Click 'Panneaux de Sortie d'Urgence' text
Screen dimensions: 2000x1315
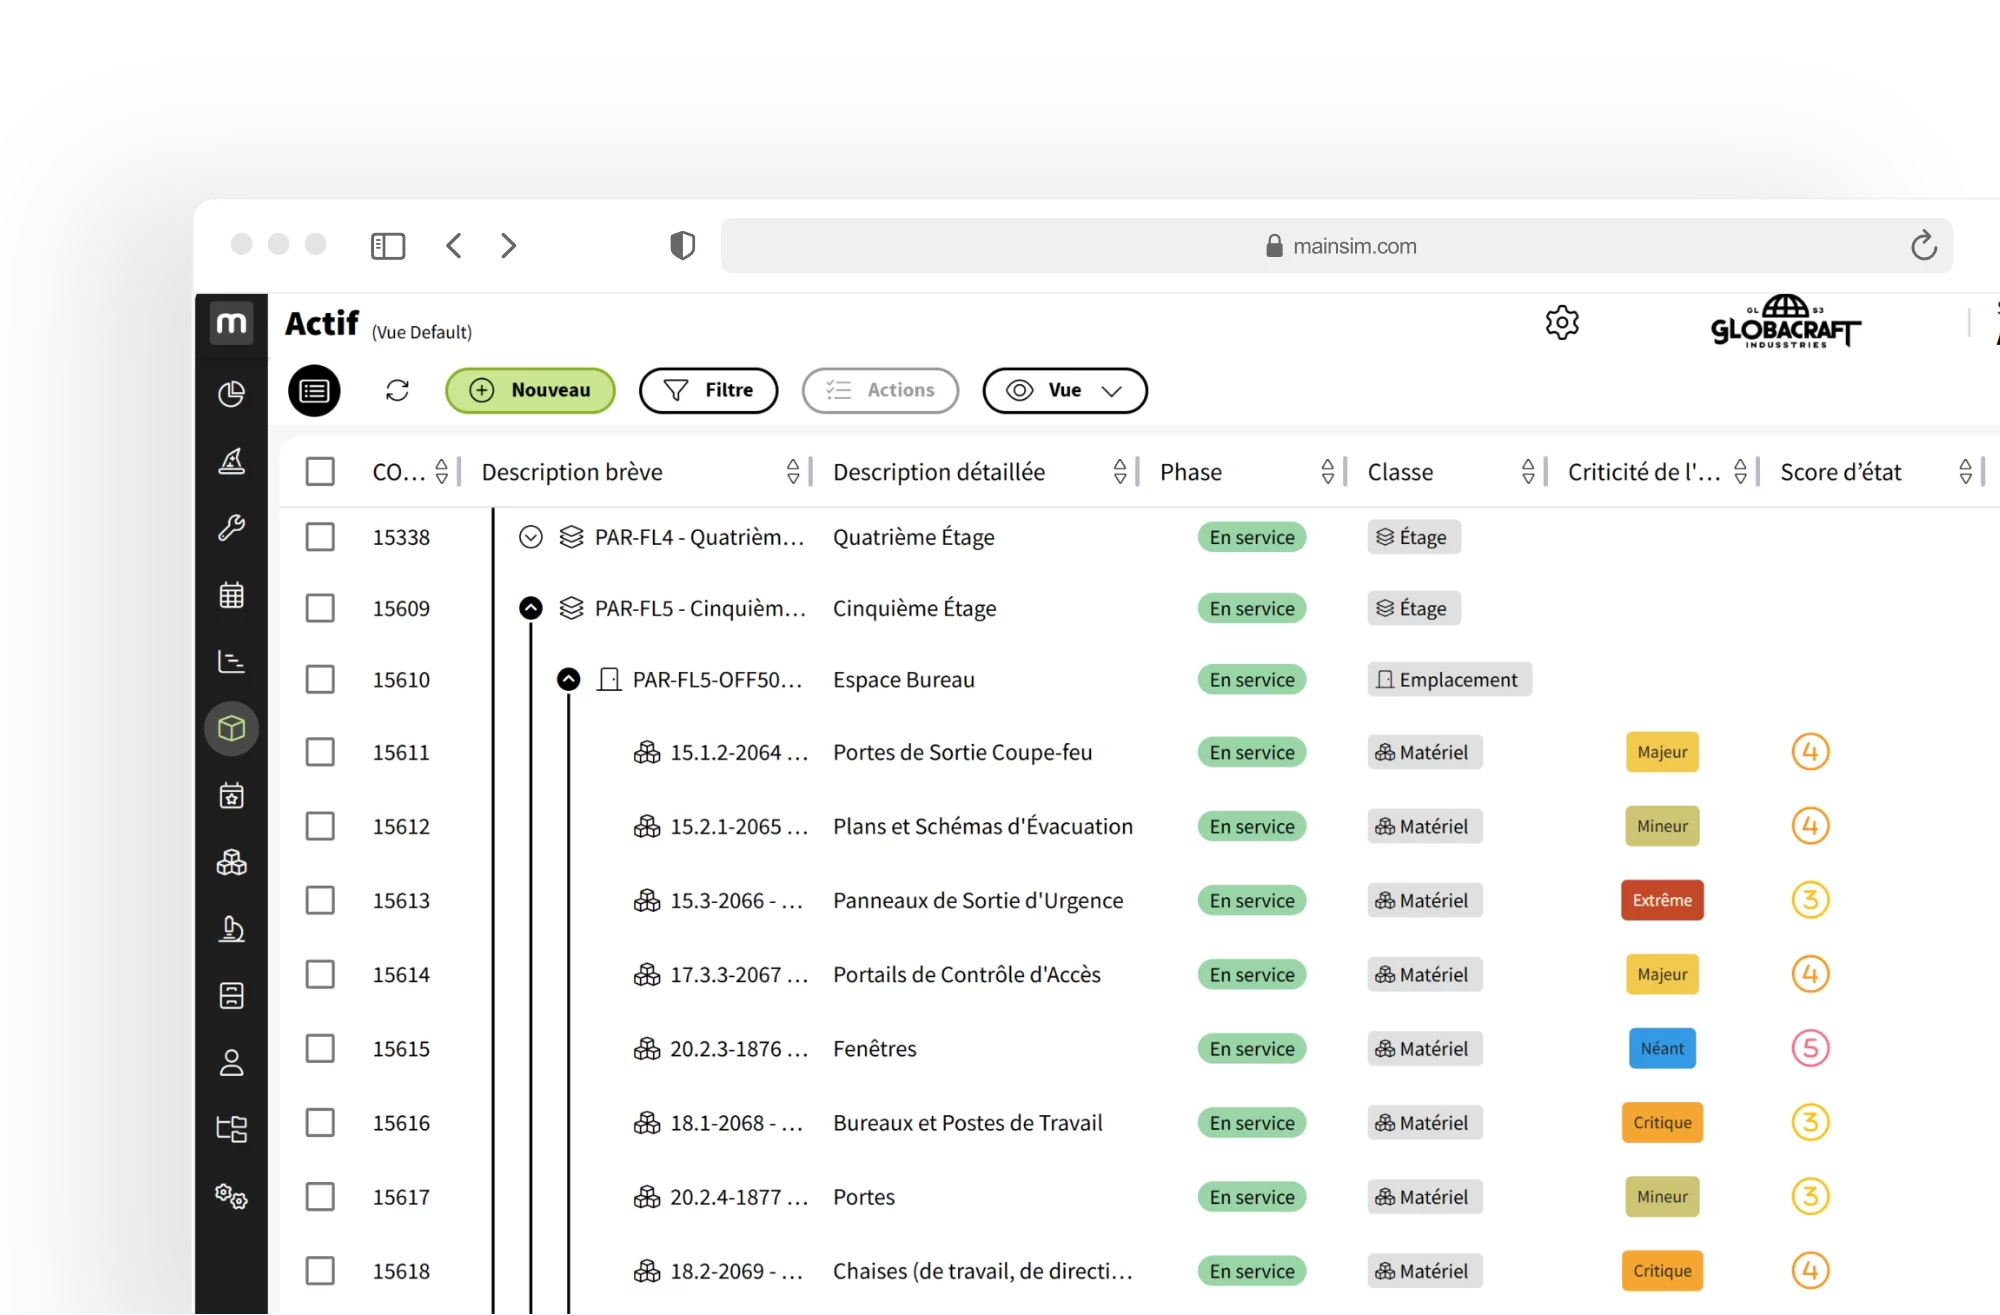click(x=978, y=900)
